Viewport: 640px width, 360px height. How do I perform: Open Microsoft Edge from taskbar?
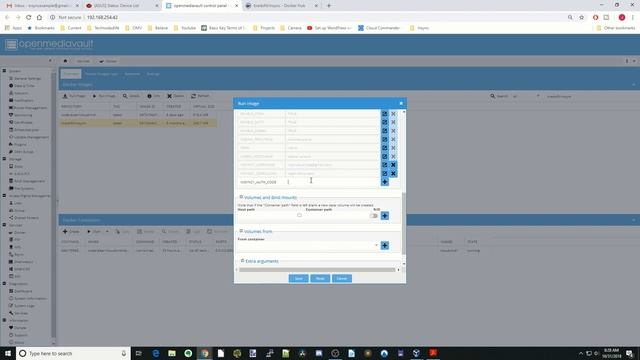coord(156,353)
